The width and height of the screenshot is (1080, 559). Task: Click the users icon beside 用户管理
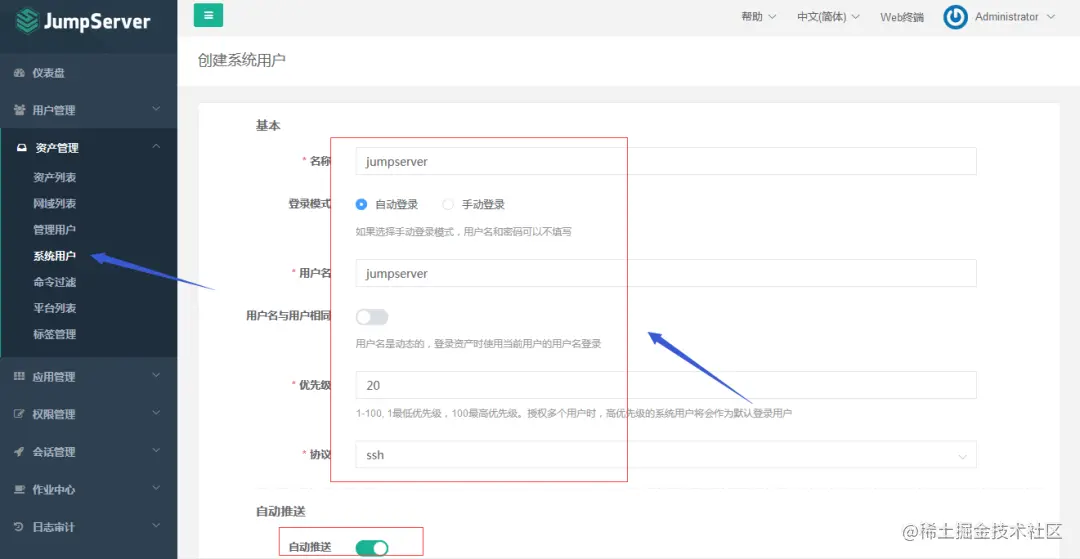19,110
